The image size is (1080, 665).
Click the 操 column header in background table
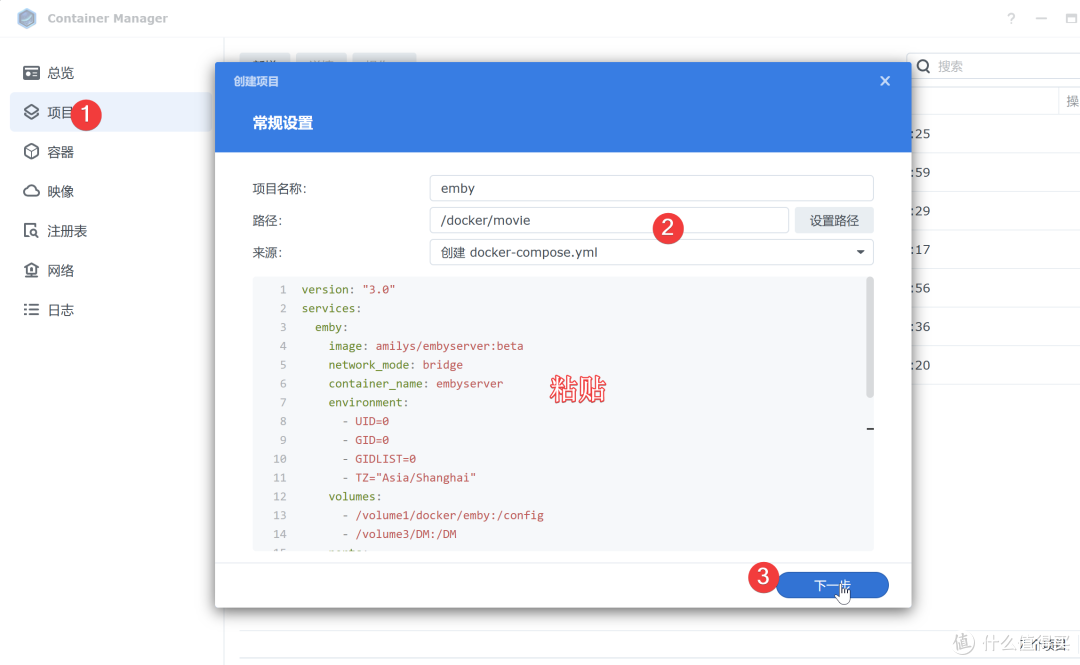[1072, 101]
